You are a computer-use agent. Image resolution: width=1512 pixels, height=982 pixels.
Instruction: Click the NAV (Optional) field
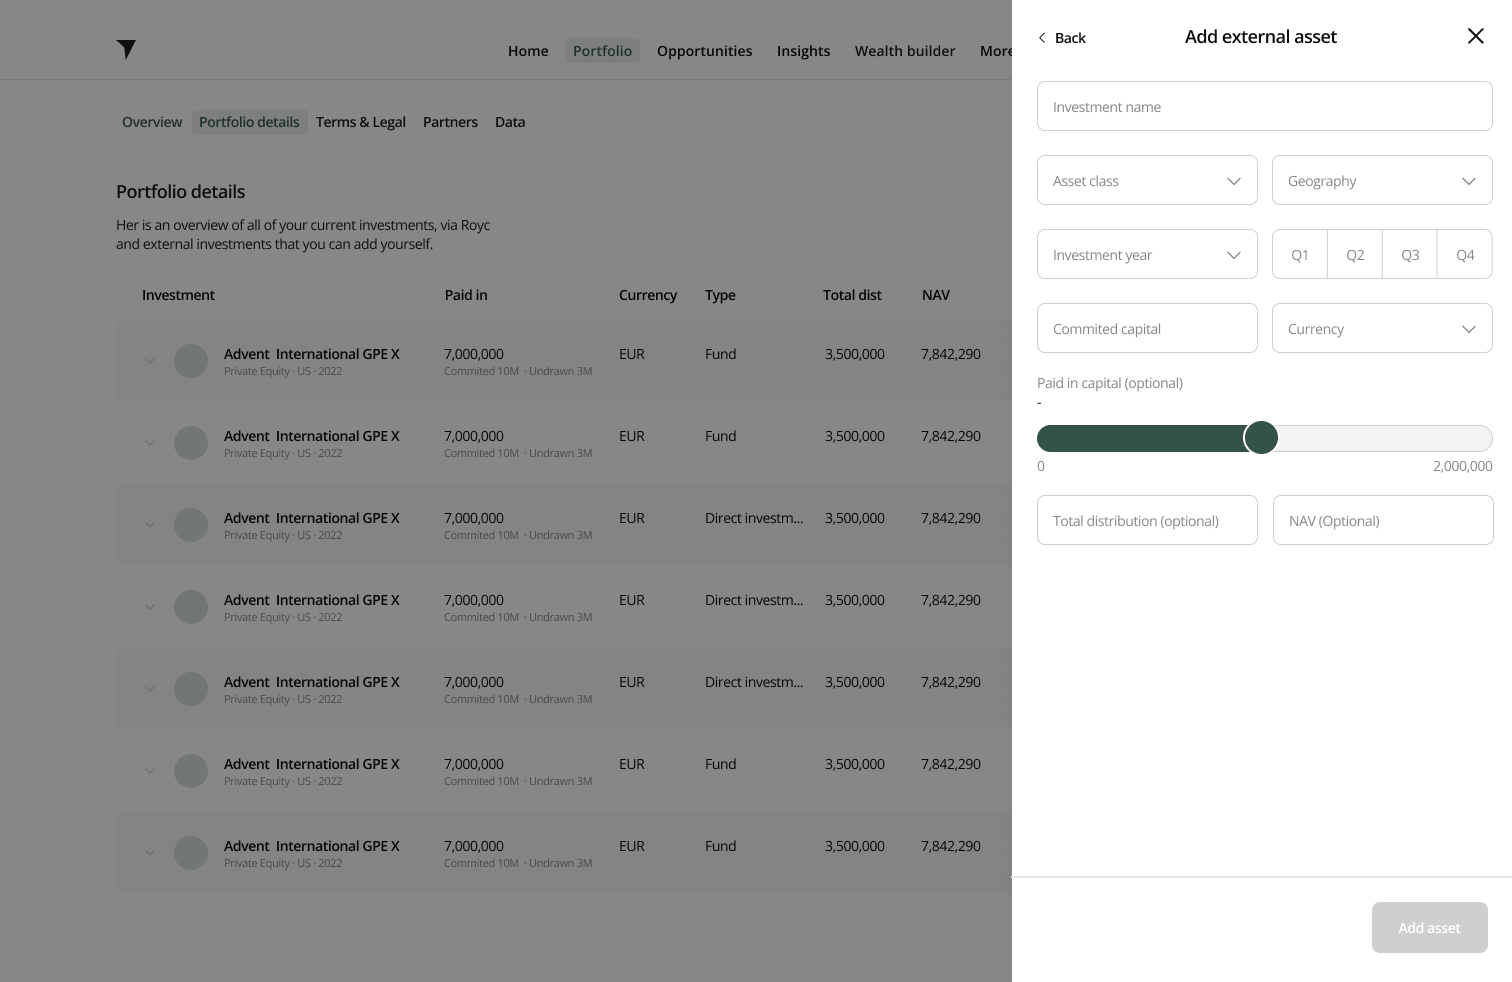1383,520
